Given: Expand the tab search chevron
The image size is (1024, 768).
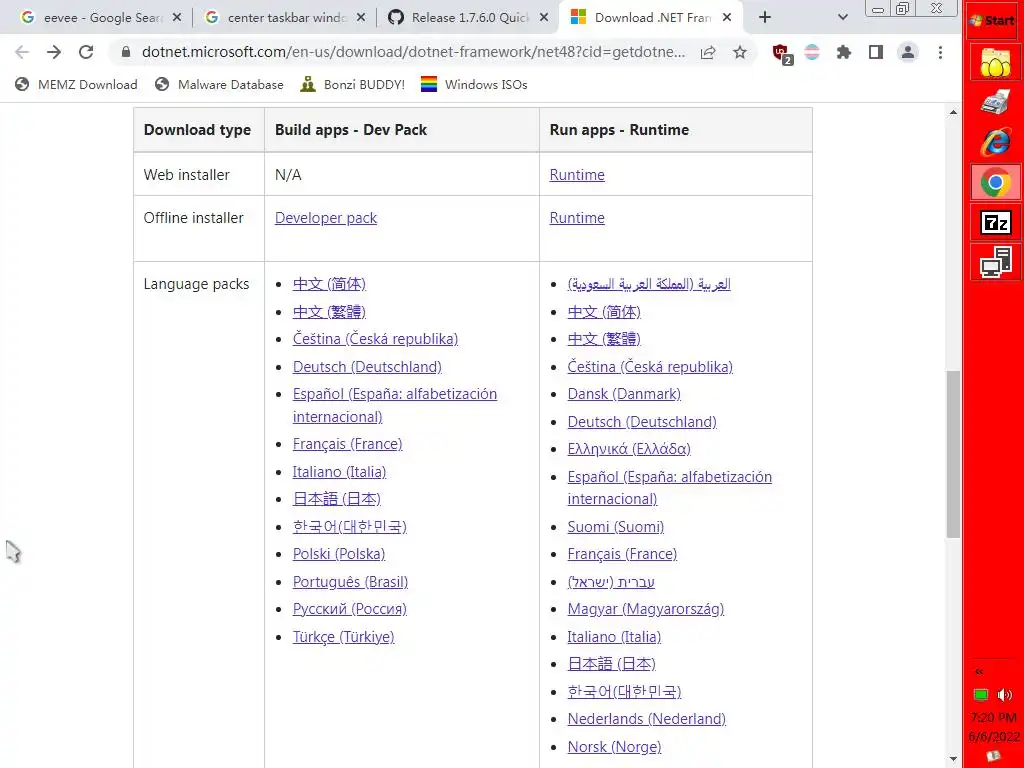Looking at the screenshot, I should tap(842, 17).
